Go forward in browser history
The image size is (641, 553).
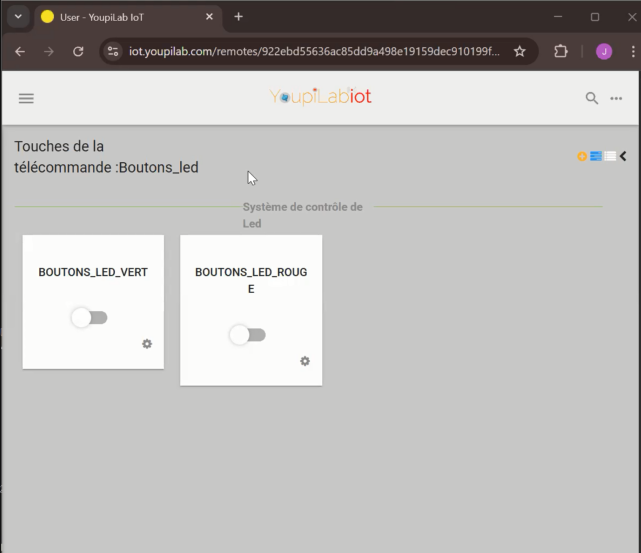(49, 51)
